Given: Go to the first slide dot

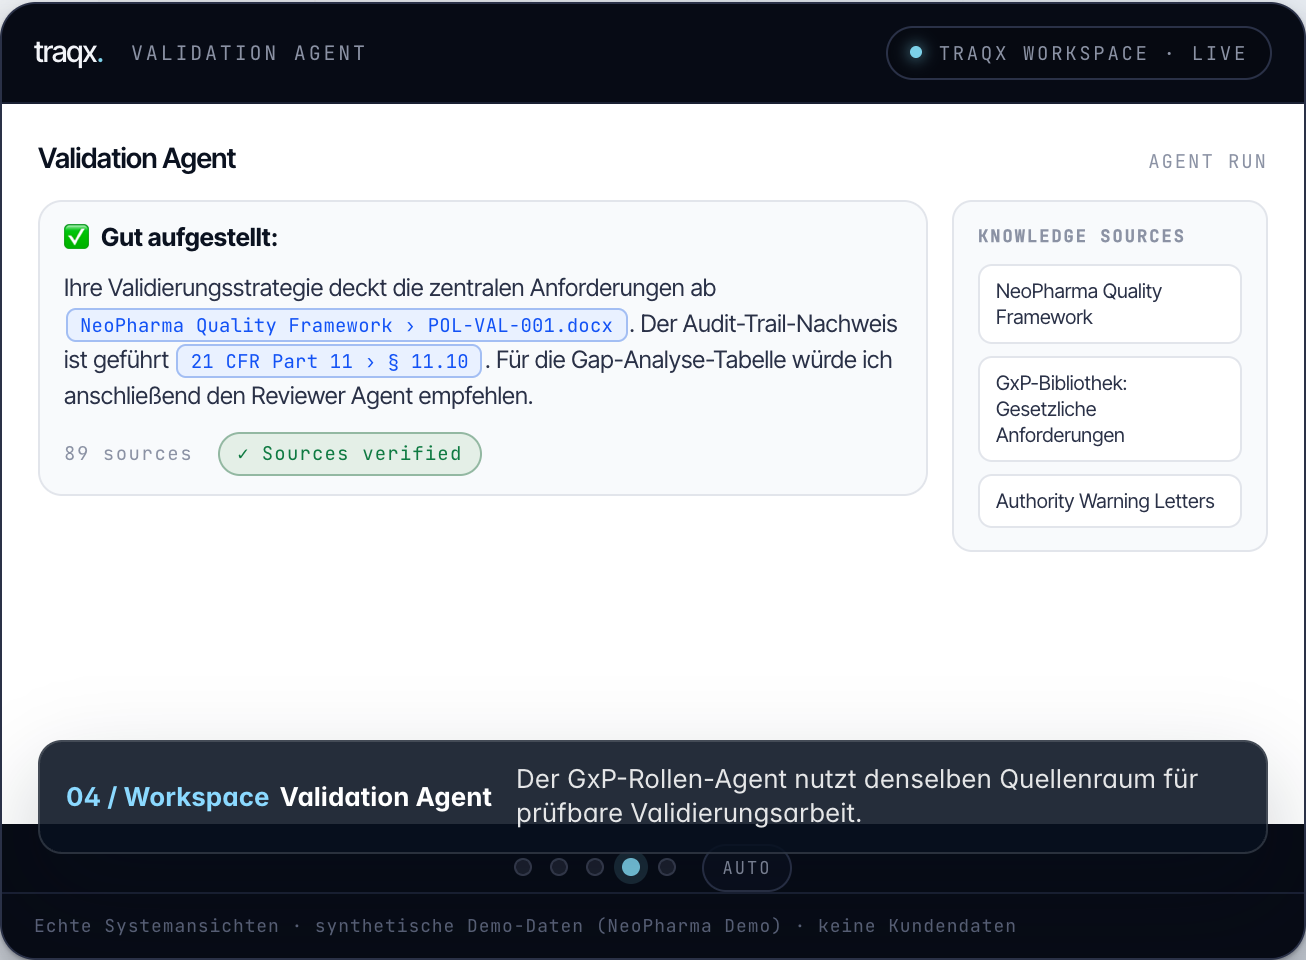Looking at the screenshot, I should point(523,867).
